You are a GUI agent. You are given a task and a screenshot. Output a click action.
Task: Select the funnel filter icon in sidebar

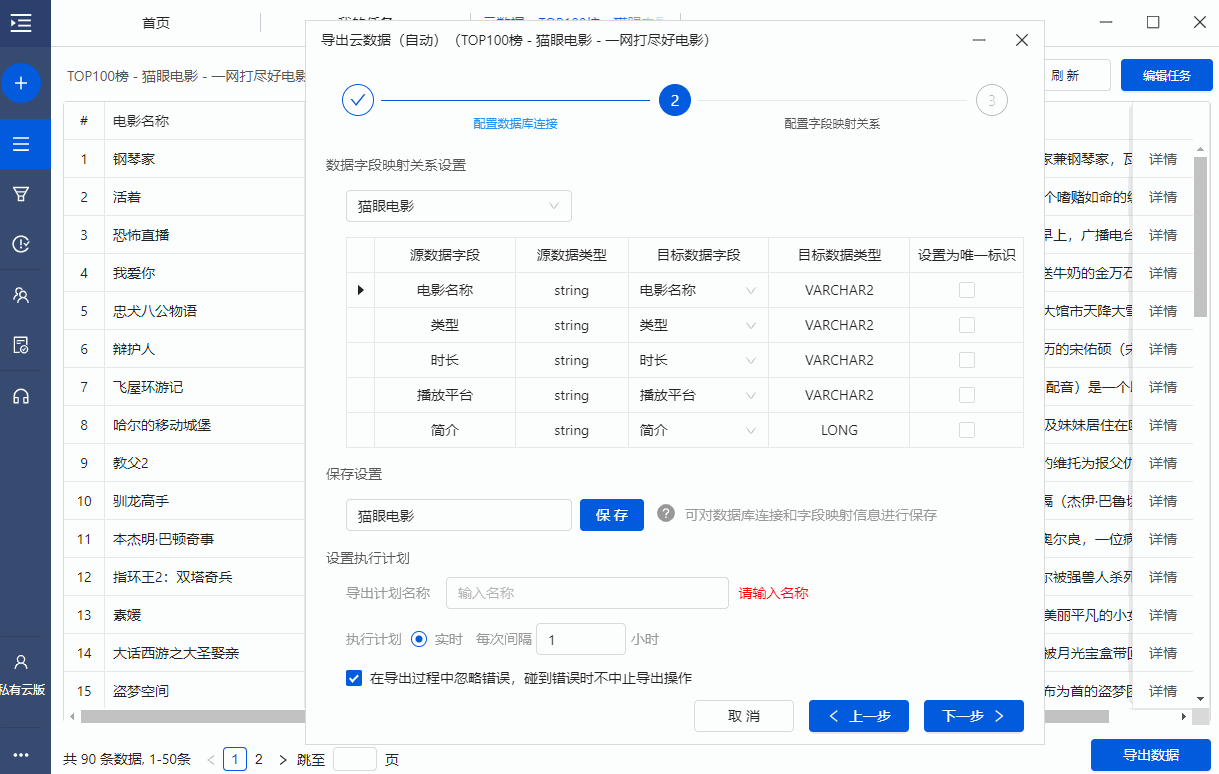21,193
